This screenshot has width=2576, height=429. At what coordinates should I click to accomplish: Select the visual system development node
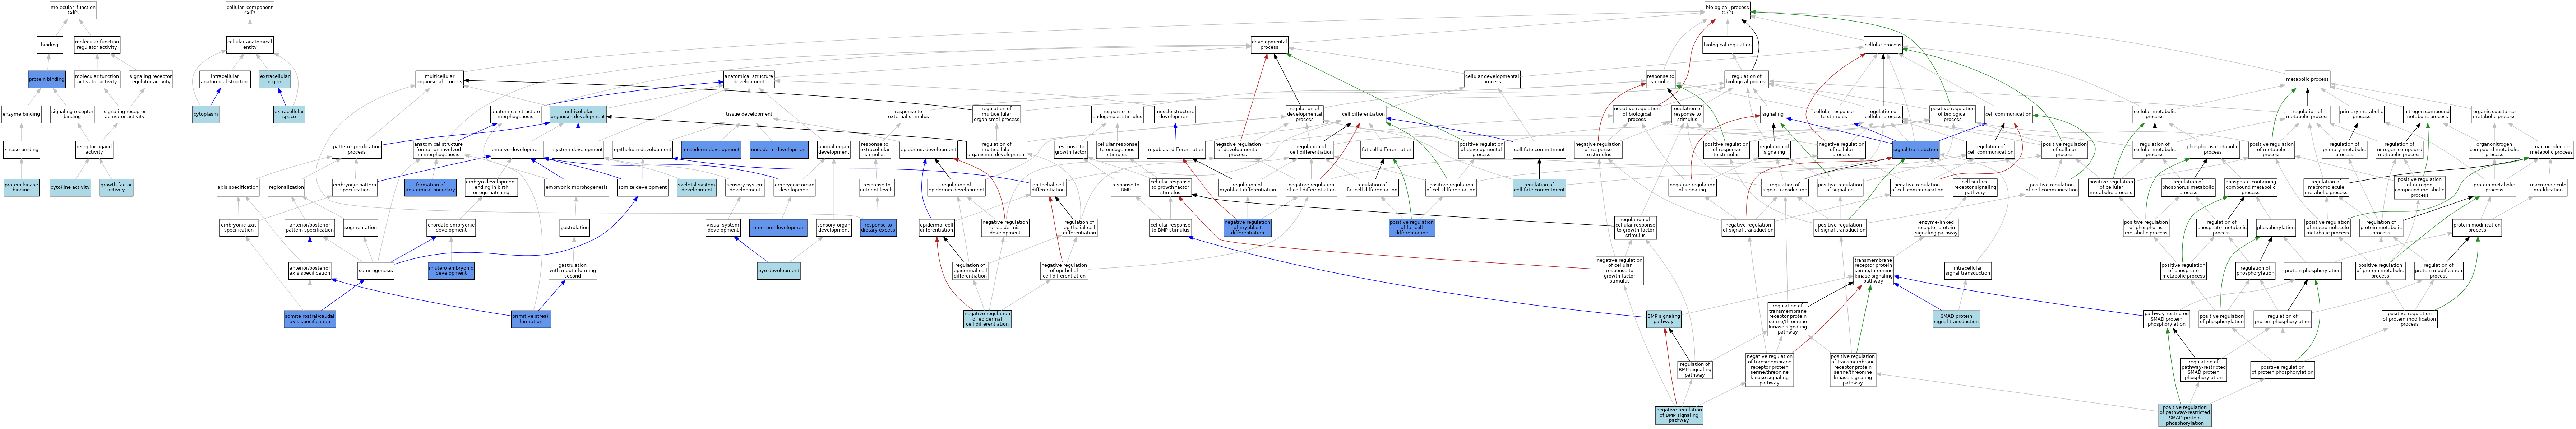(723, 228)
